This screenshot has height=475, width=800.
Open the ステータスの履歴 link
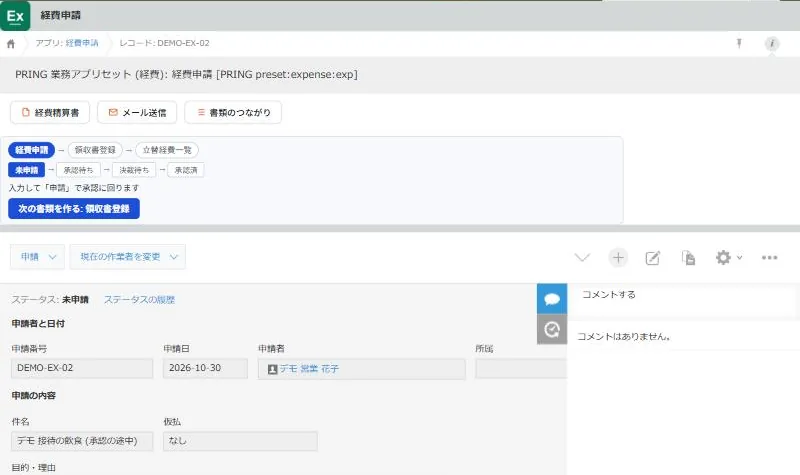coord(139,299)
